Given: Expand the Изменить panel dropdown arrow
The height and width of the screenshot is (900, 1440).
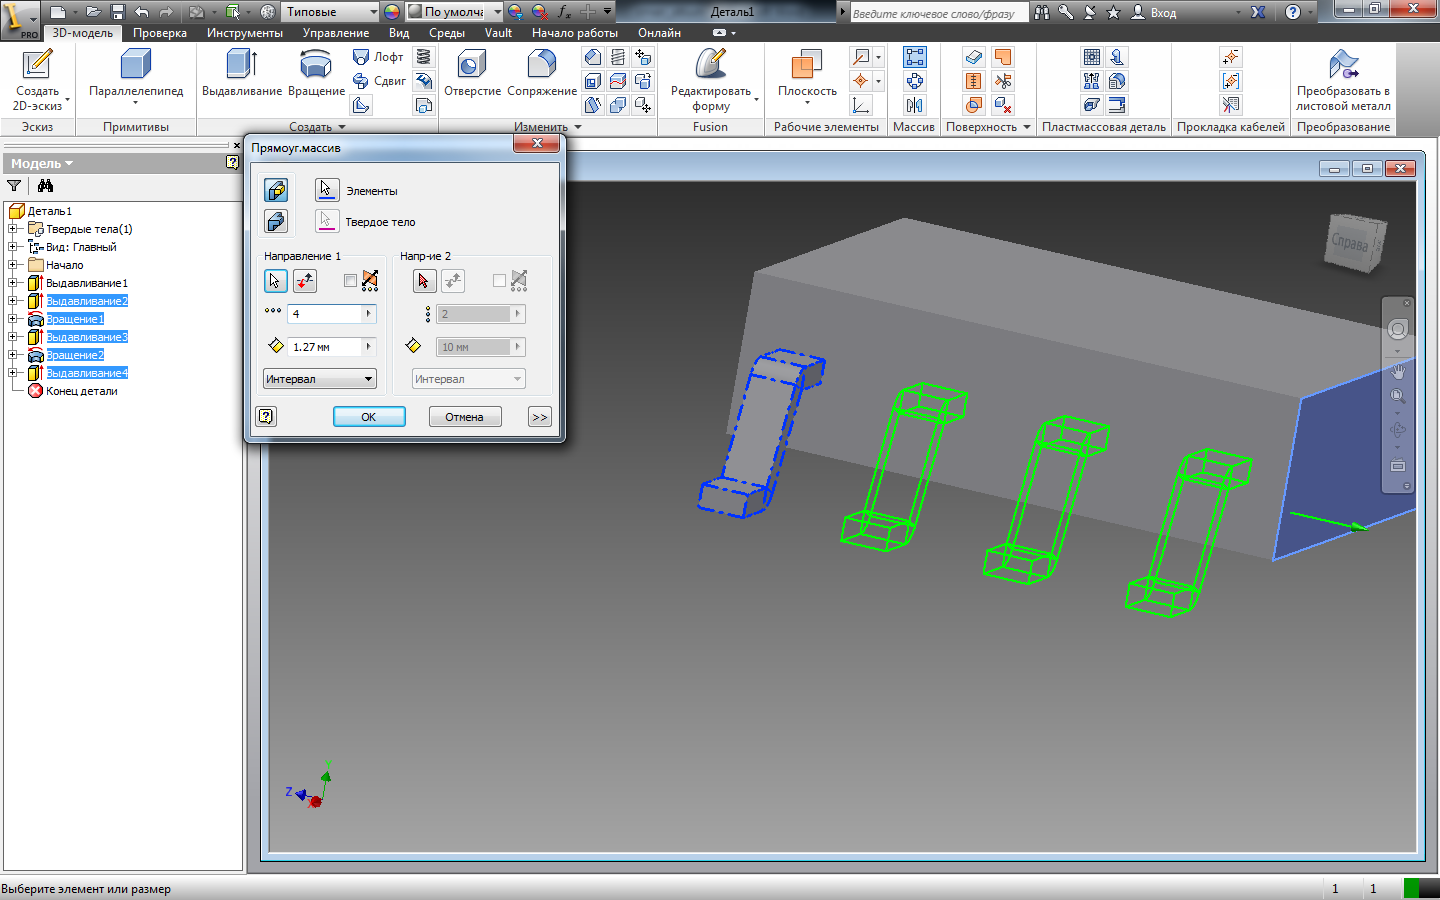Looking at the screenshot, I should point(578,127).
